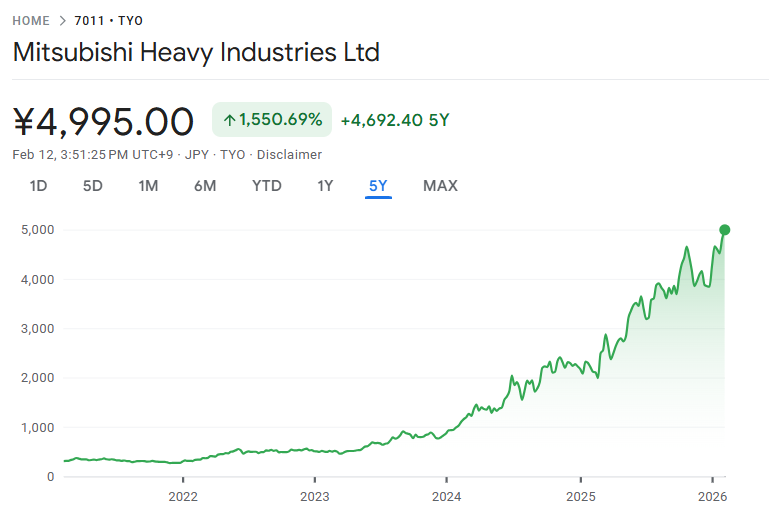Click the breadcrumb chevron after HOME
The image size is (769, 518).
tap(63, 20)
